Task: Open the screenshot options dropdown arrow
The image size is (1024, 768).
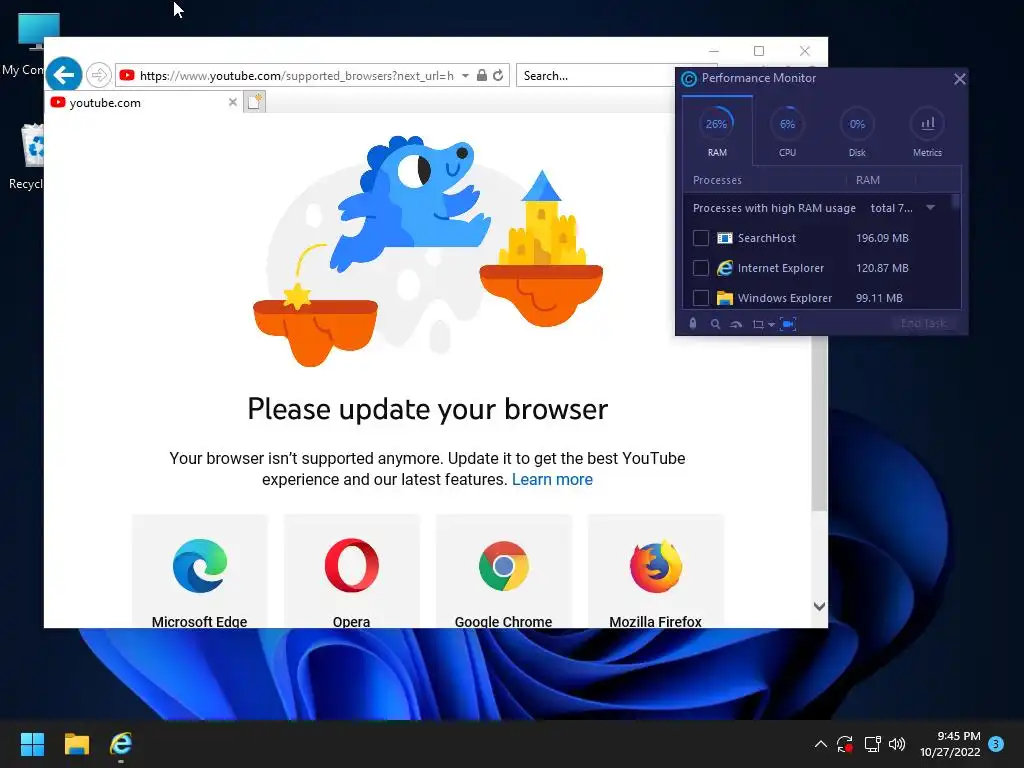Action: tap(771, 325)
